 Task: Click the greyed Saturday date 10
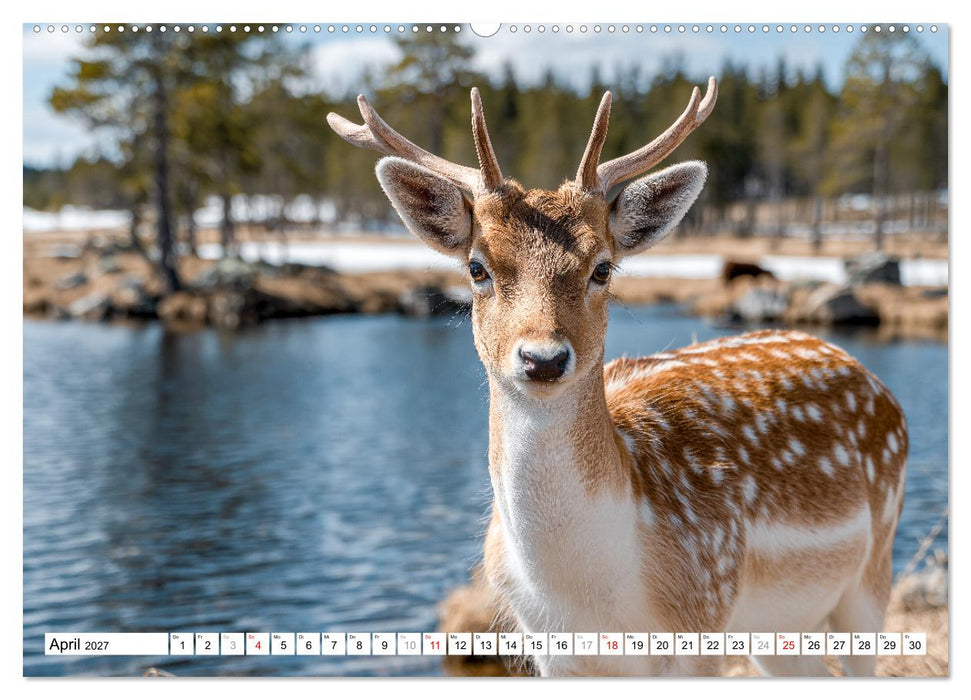pos(409,644)
